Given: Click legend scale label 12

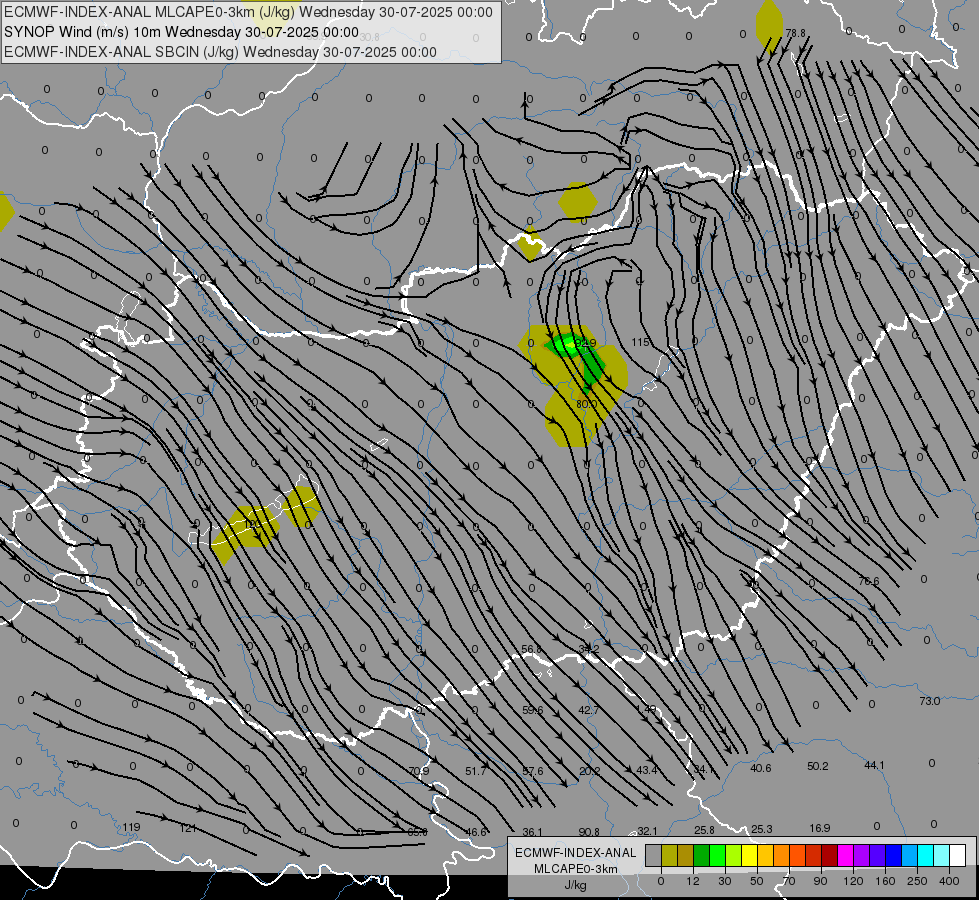Looking at the screenshot, I should tap(693, 881).
